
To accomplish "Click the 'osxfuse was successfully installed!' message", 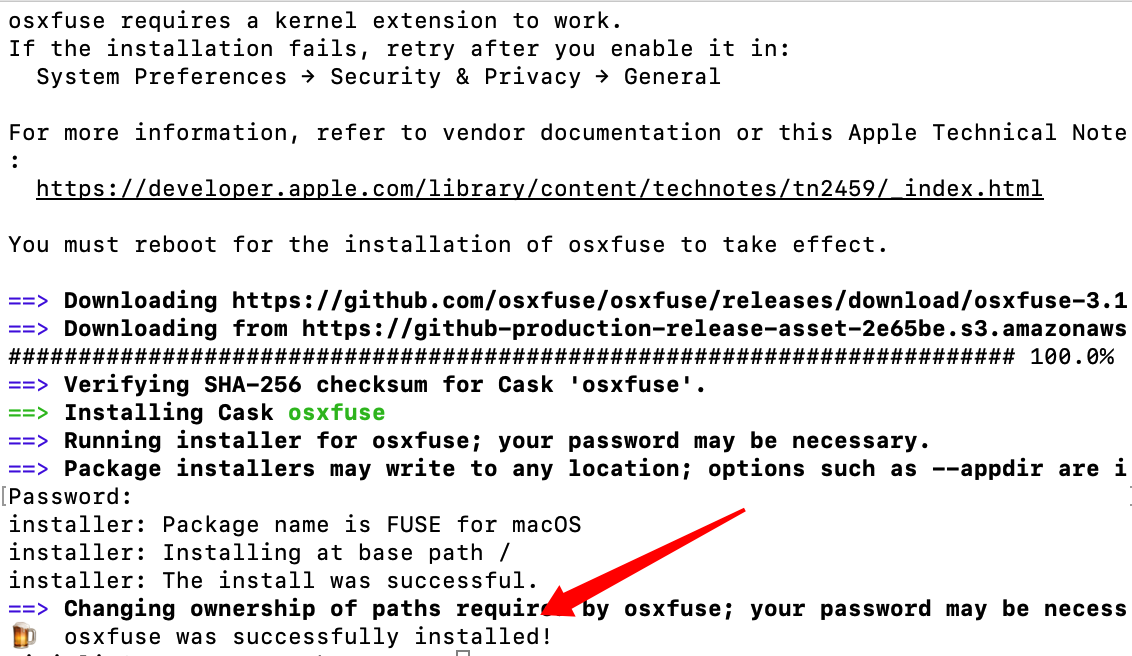I will click(x=308, y=636).
